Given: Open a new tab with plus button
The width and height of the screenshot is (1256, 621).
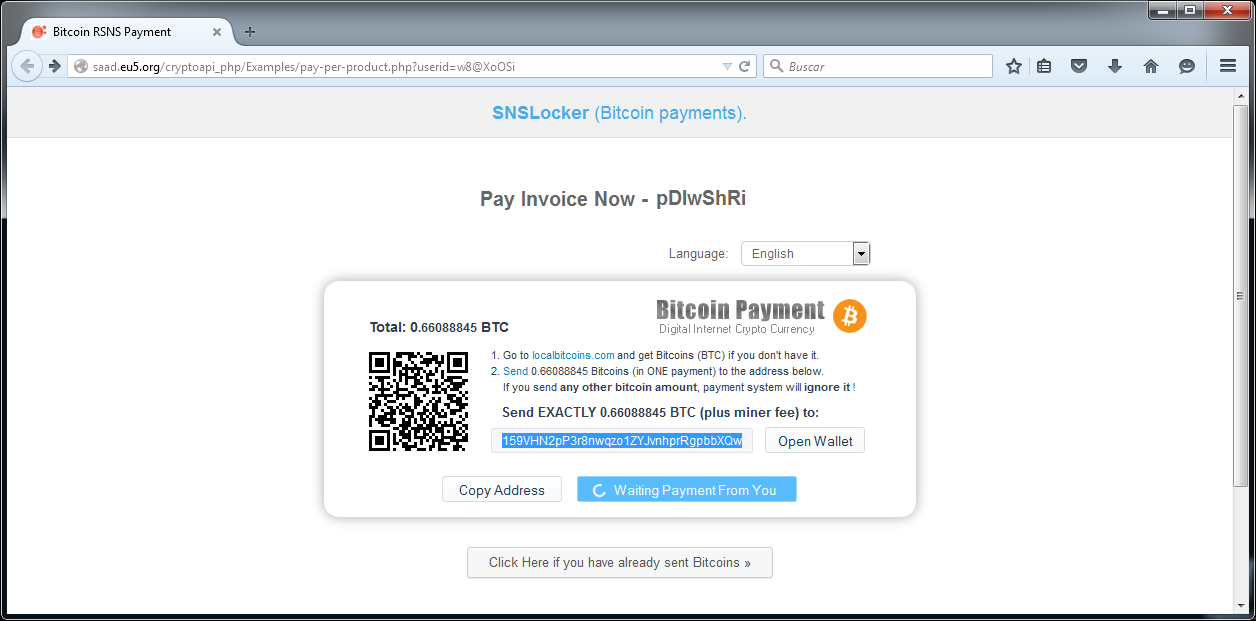Looking at the screenshot, I should click(250, 31).
